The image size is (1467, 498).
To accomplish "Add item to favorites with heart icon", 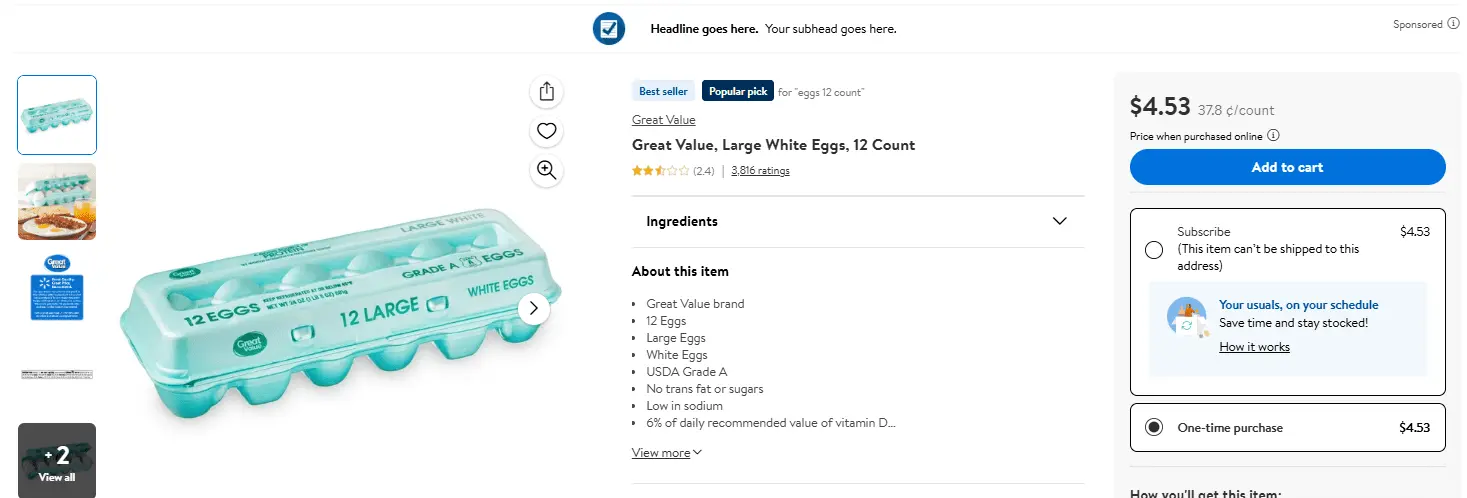I will click(546, 131).
